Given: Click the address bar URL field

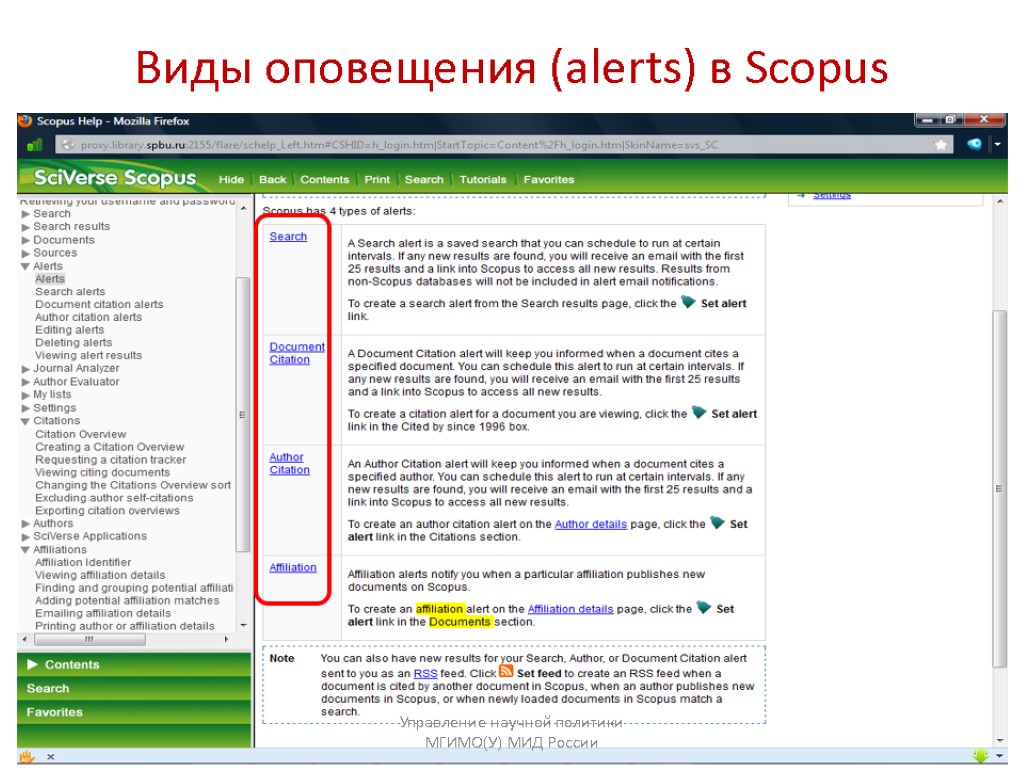Looking at the screenshot, I should pyautogui.click(x=503, y=144).
